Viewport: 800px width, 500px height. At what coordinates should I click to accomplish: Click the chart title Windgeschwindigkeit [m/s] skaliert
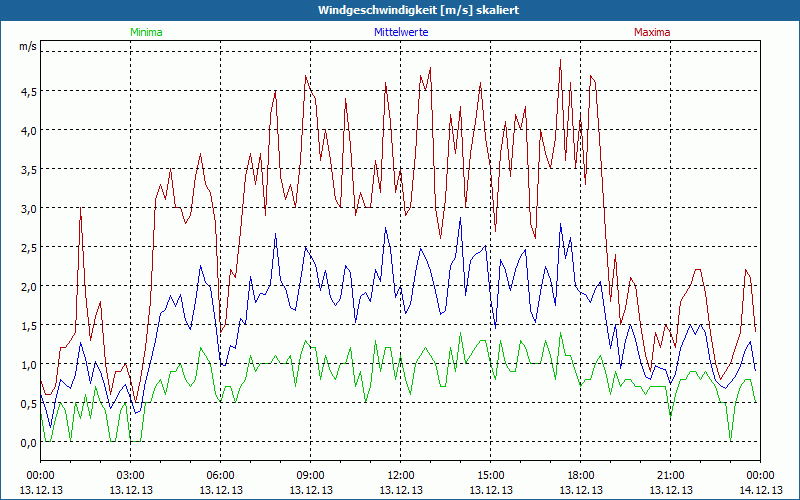pos(418,10)
